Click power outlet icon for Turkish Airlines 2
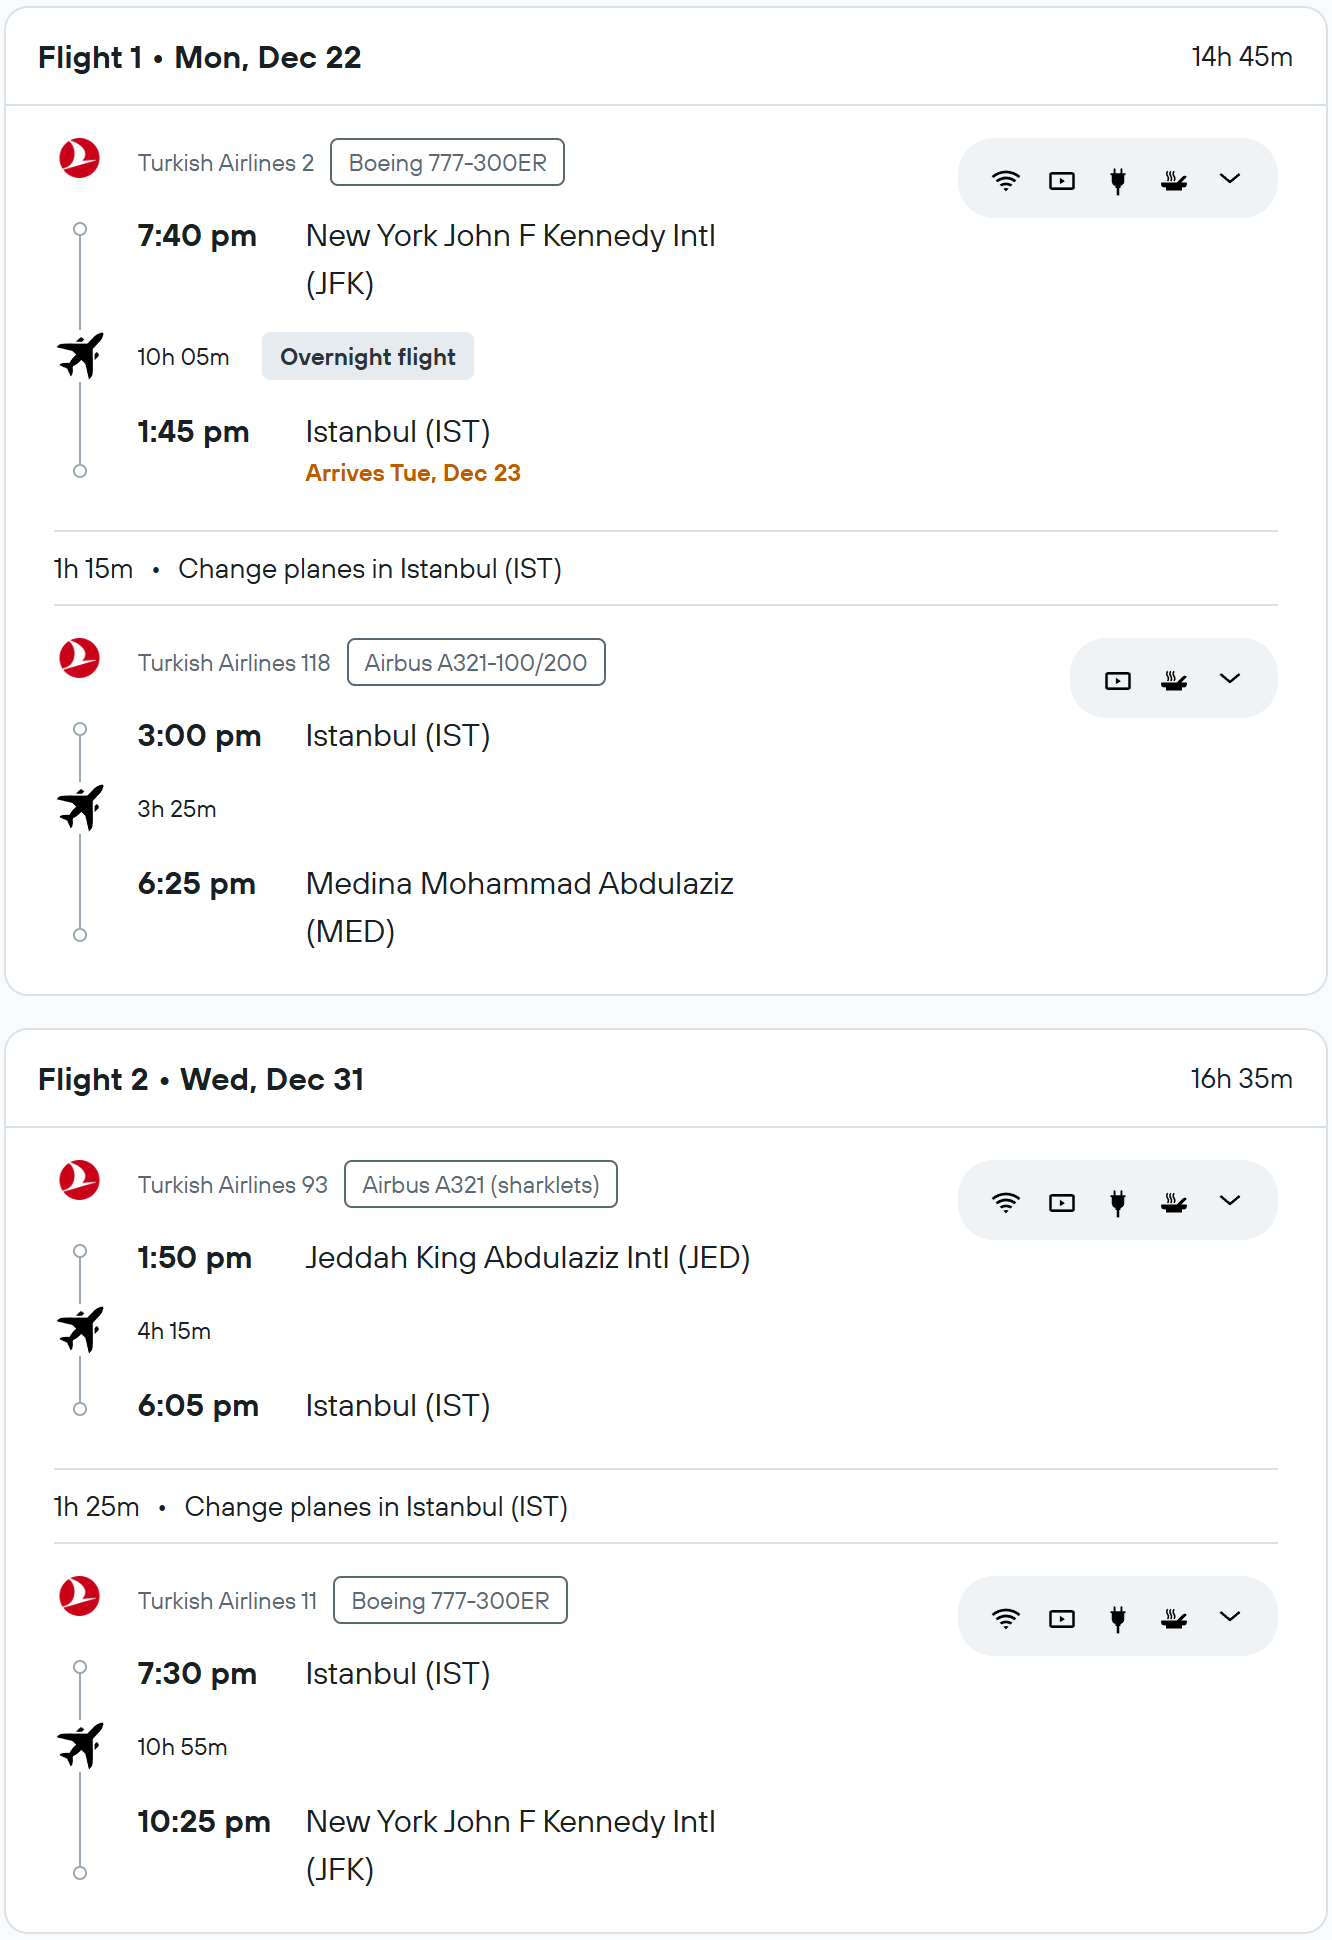1332x1940 pixels. coord(1118,180)
